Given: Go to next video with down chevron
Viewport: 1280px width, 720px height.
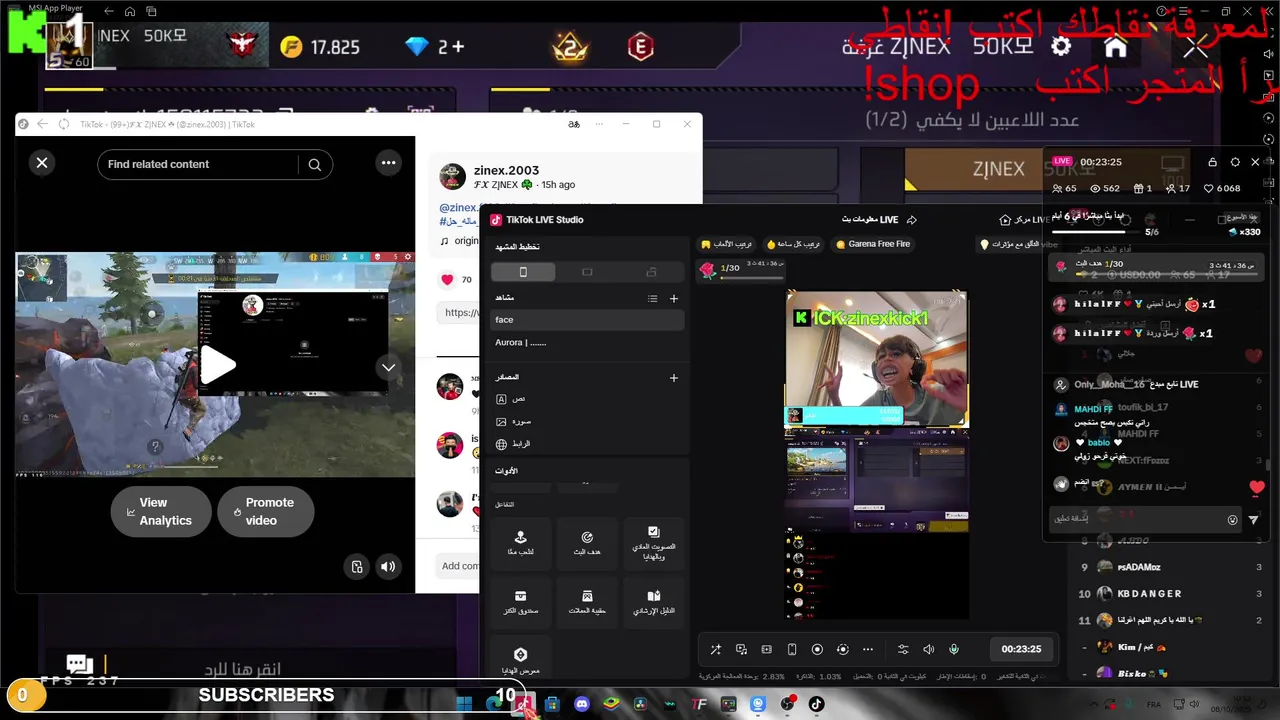Looking at the screenshot, I should pyautogui.click(x=388, y=367).
